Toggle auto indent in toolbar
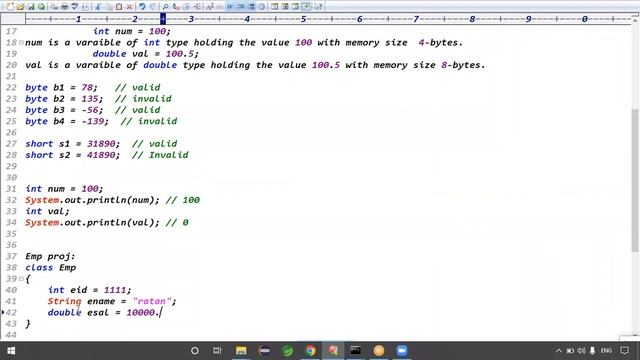This screenshot has height=360, width=640. pos(241,7)
